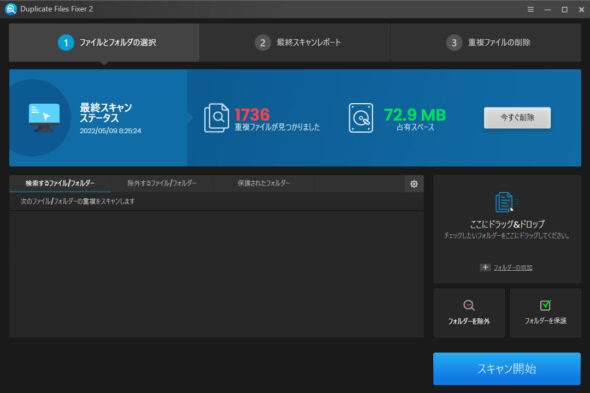Go to step 3 重複ファイルの削除 tab
Viewport: 590px width, 393px height.
click(x=485, y=43)
